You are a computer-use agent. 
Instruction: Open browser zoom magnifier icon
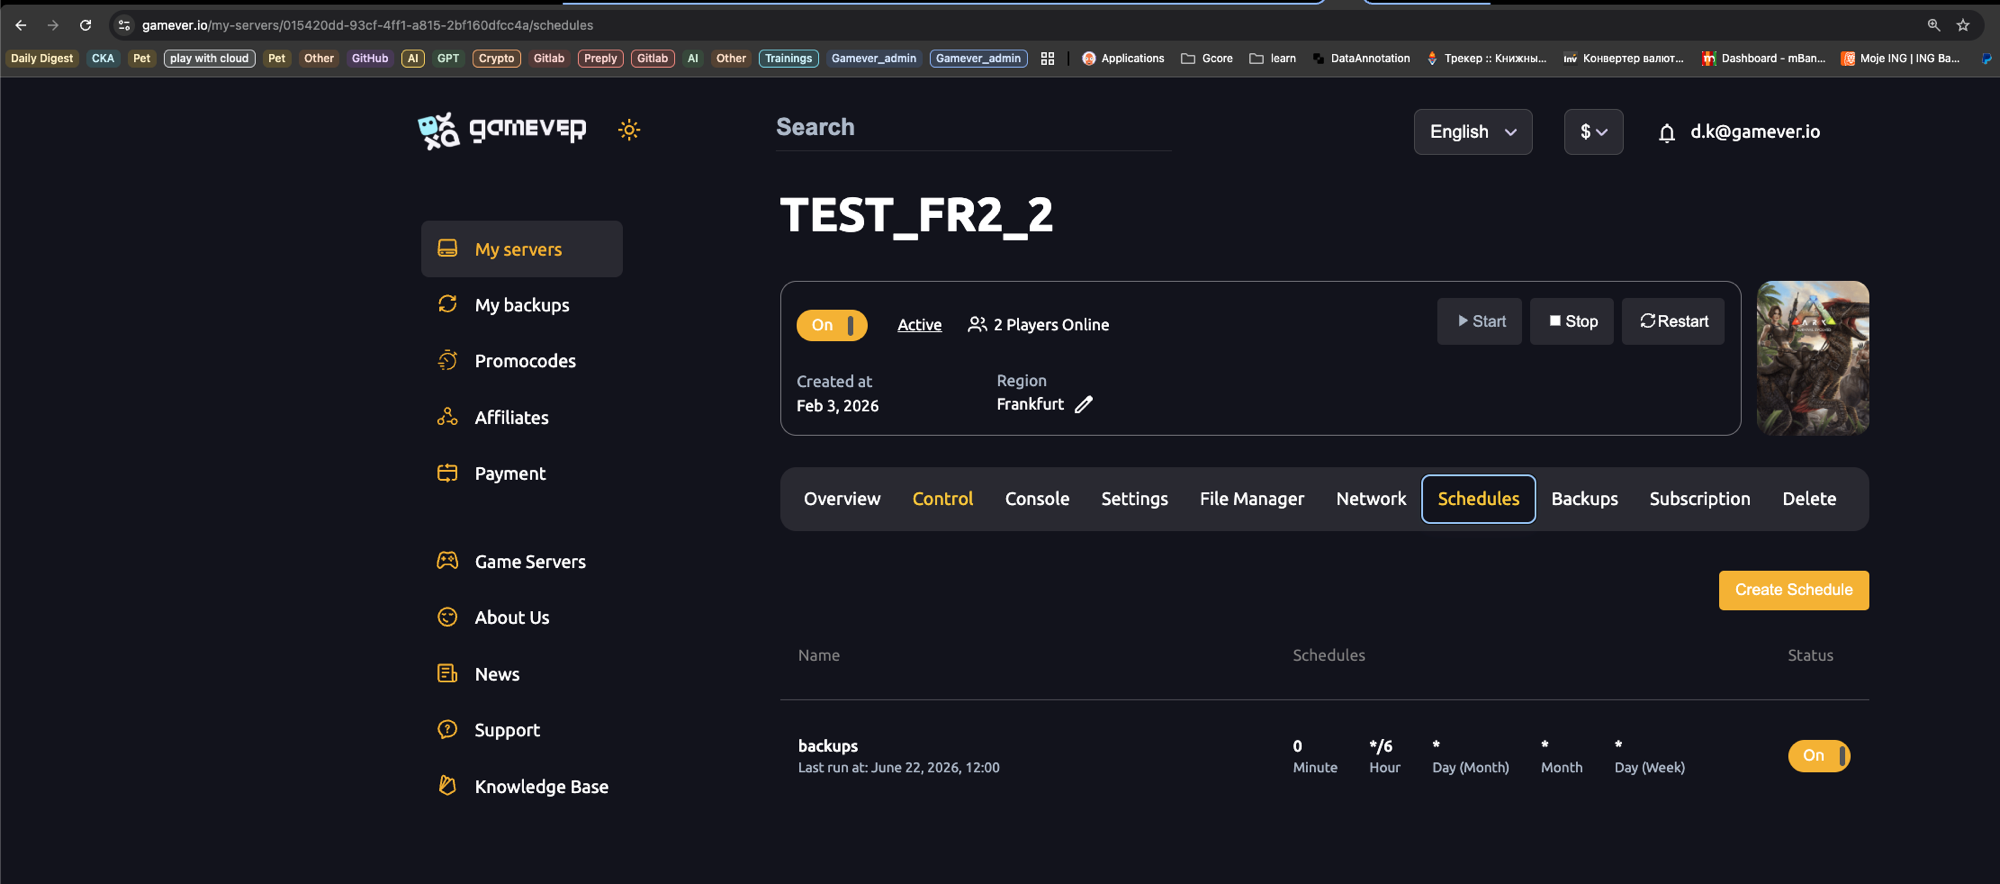coord(1933,25)
